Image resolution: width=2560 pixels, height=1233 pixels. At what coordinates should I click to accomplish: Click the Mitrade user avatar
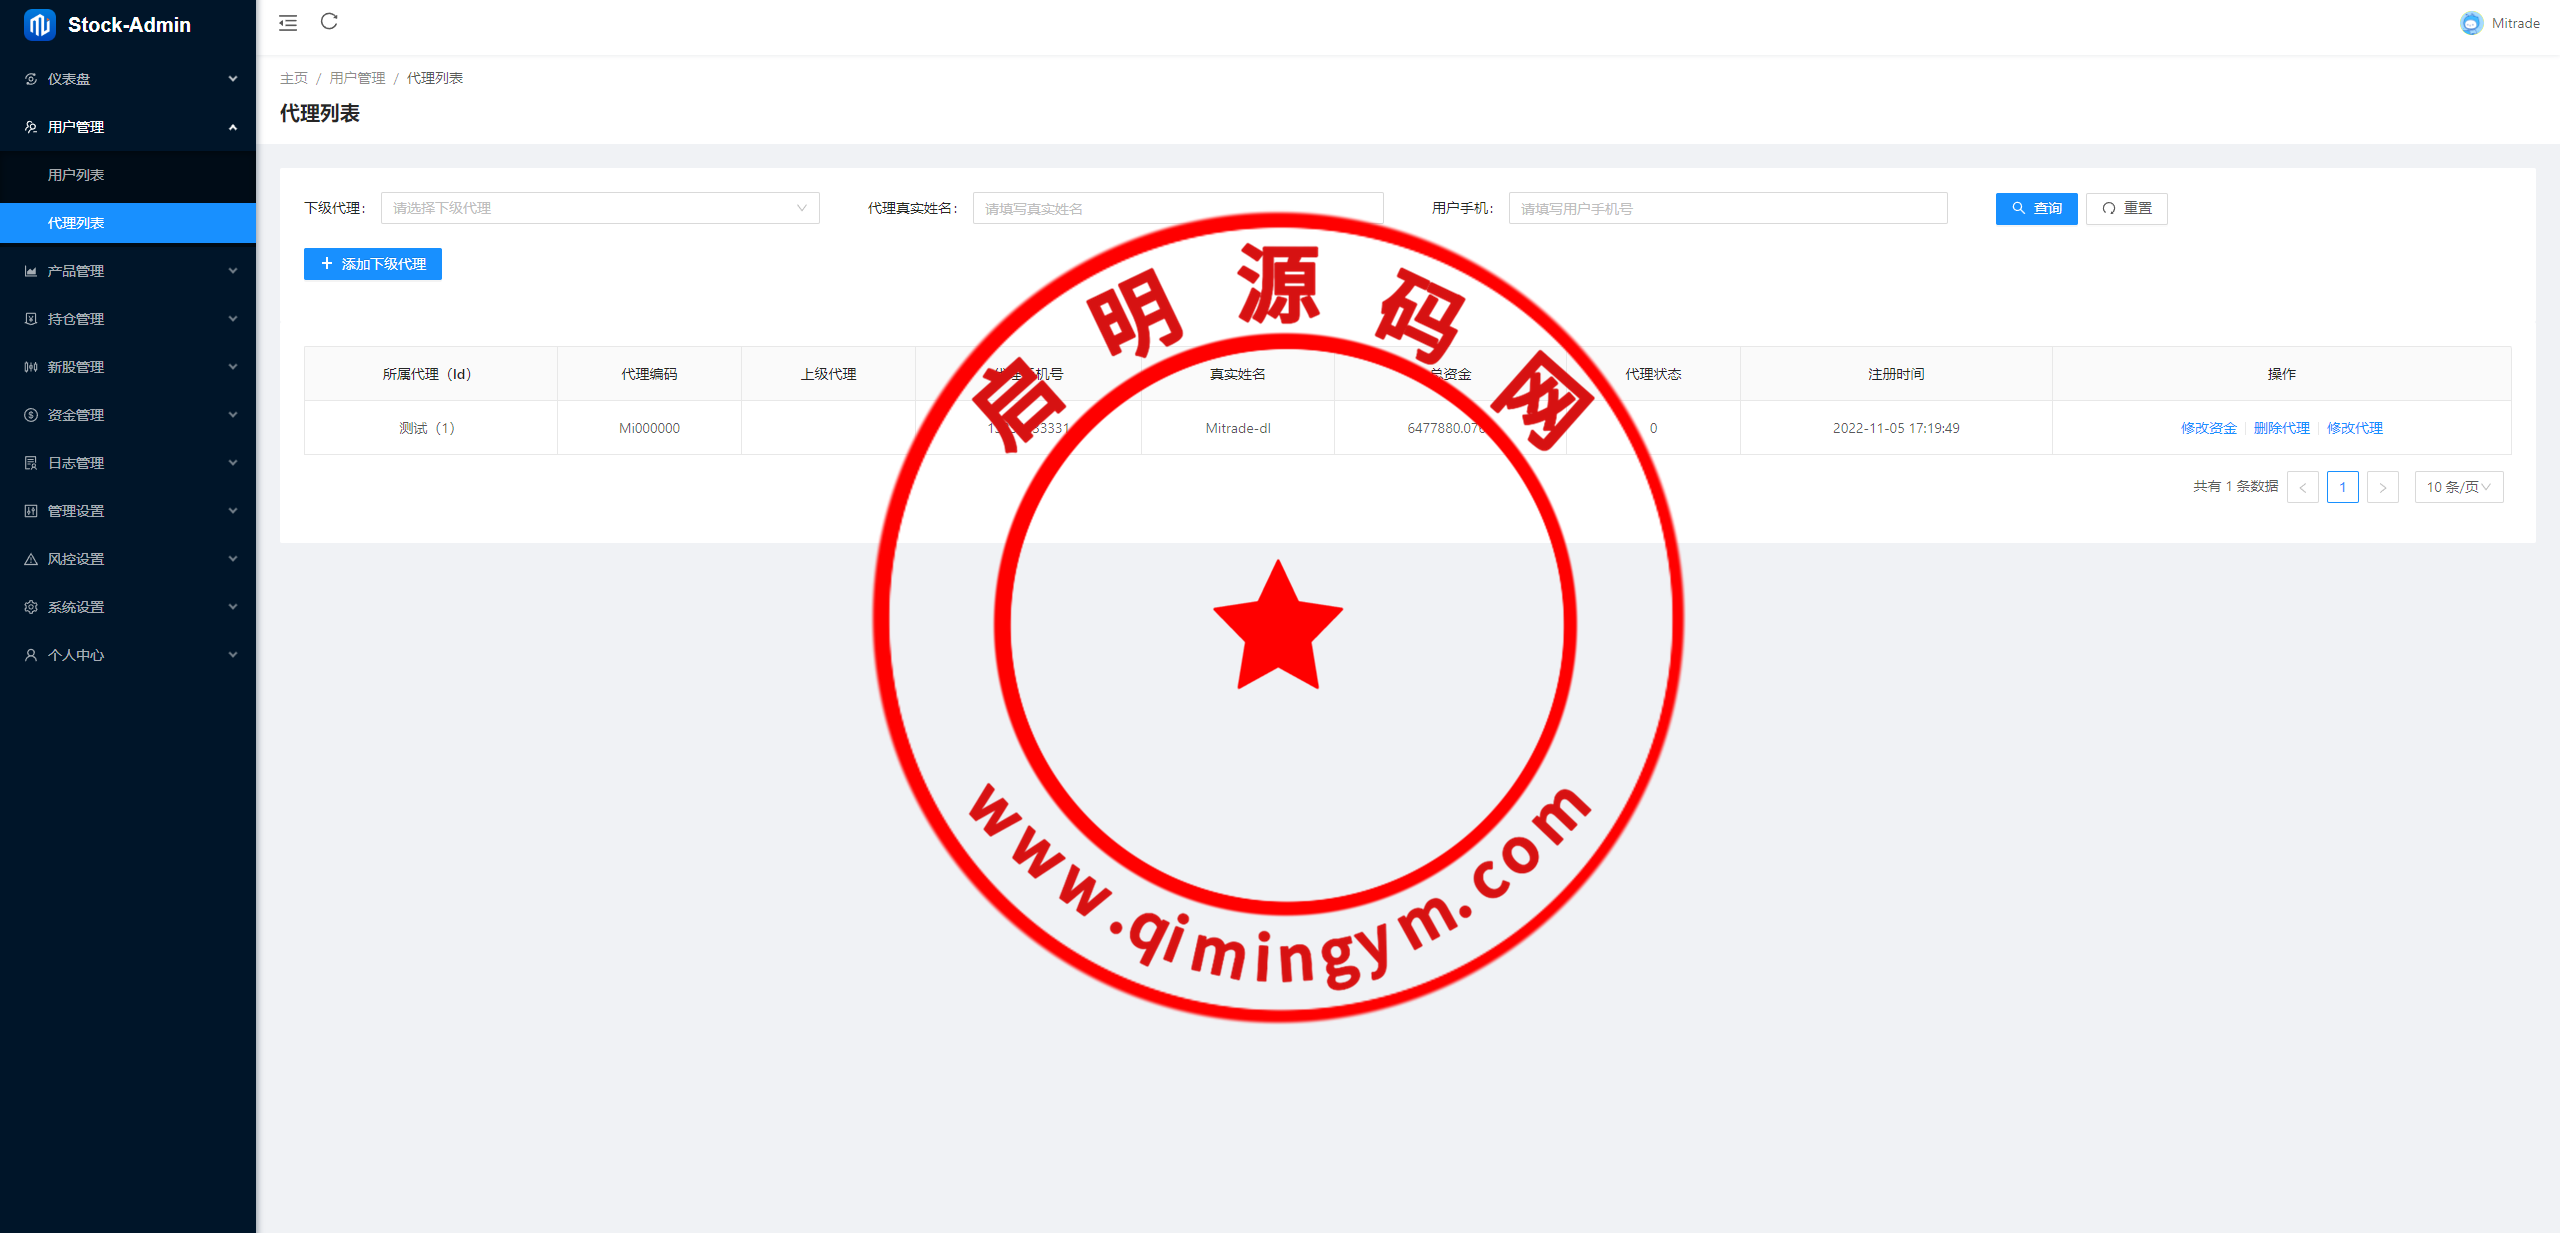tap(2471, 23)
